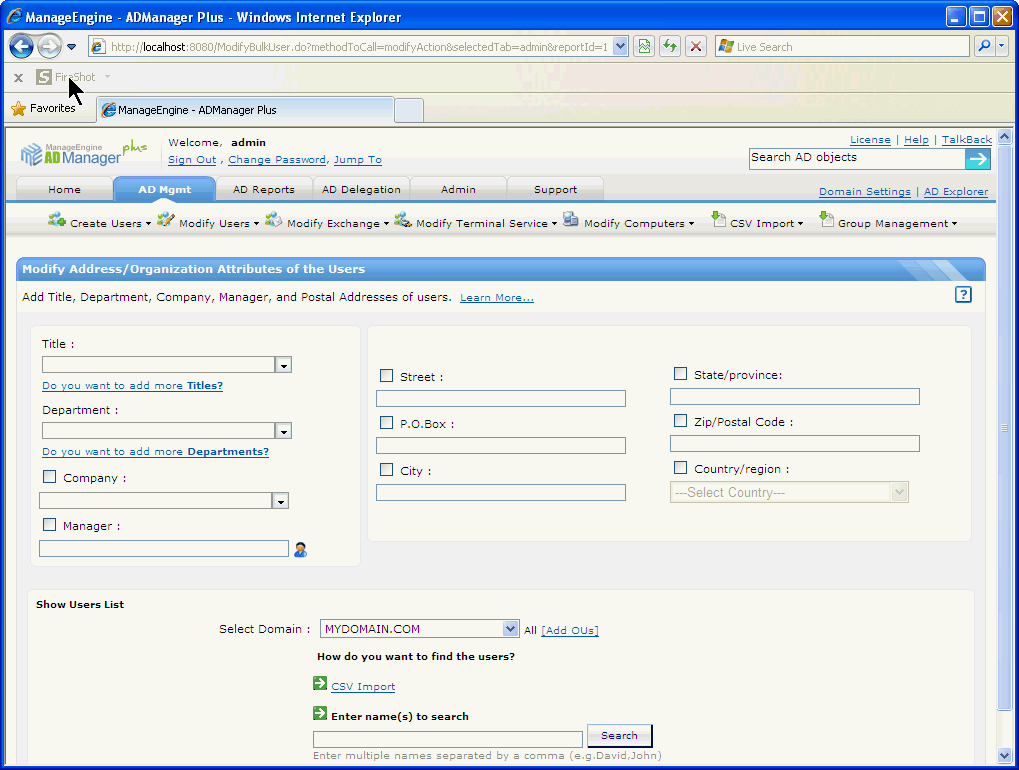The height and width of the screenshot is (770, 1019).
Task: Enable the Manager checkbox
Action: [49, 524]
